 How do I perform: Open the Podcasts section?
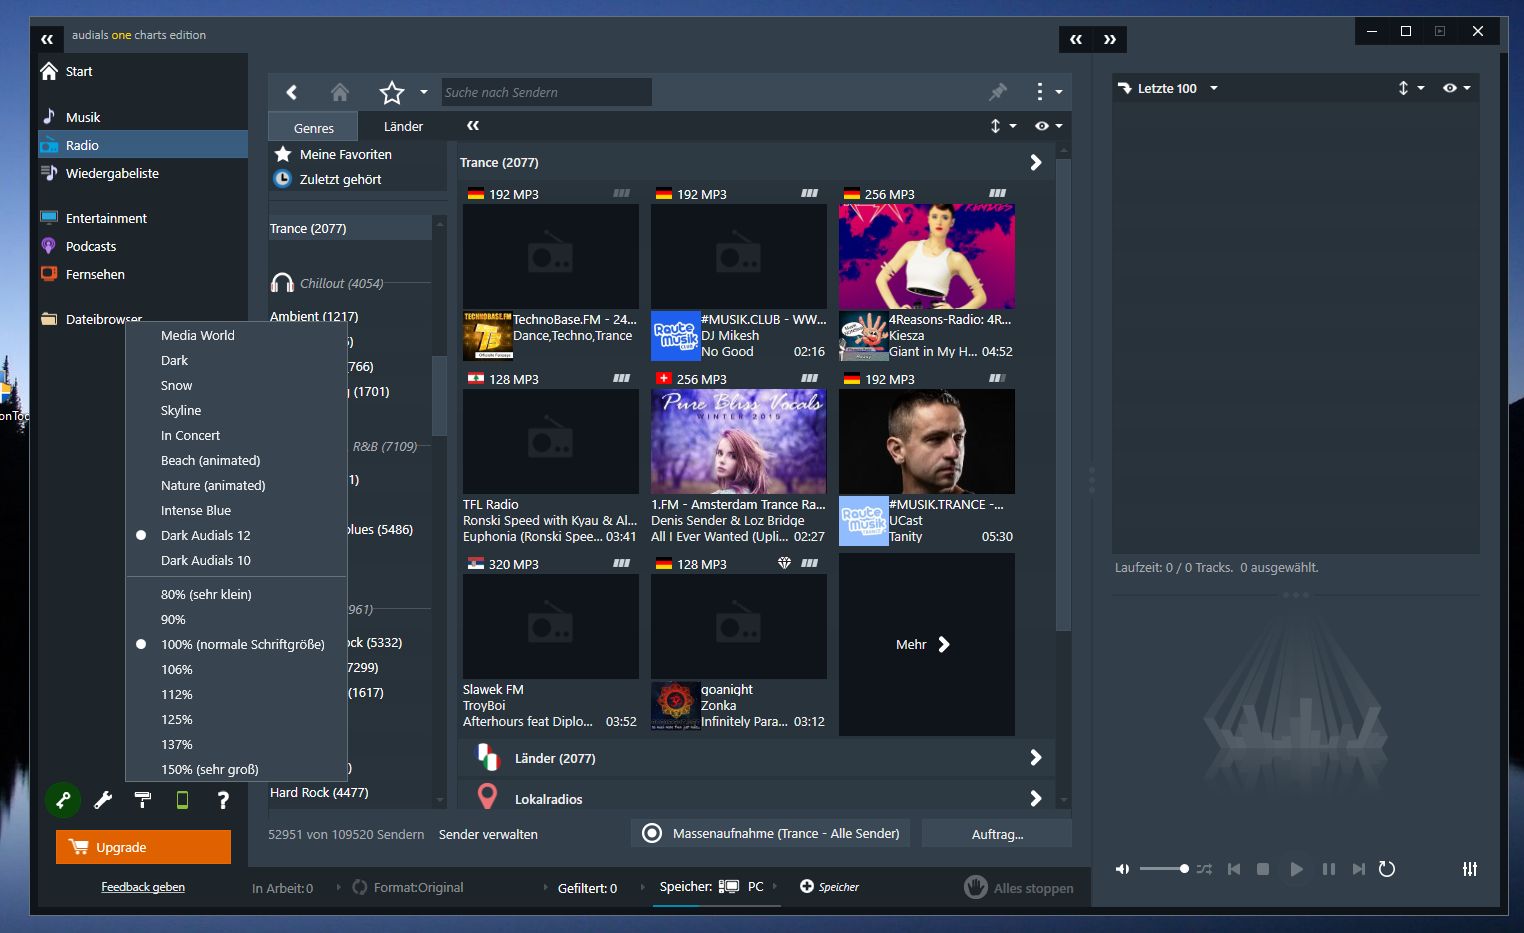click(79, 246)
